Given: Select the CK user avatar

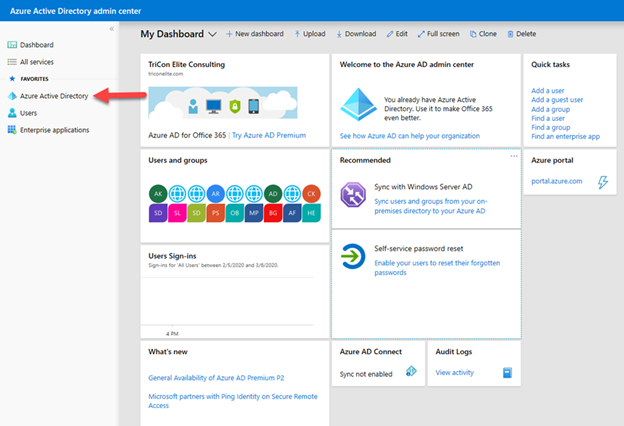Looking at the screenshot, I should [311, 194].
